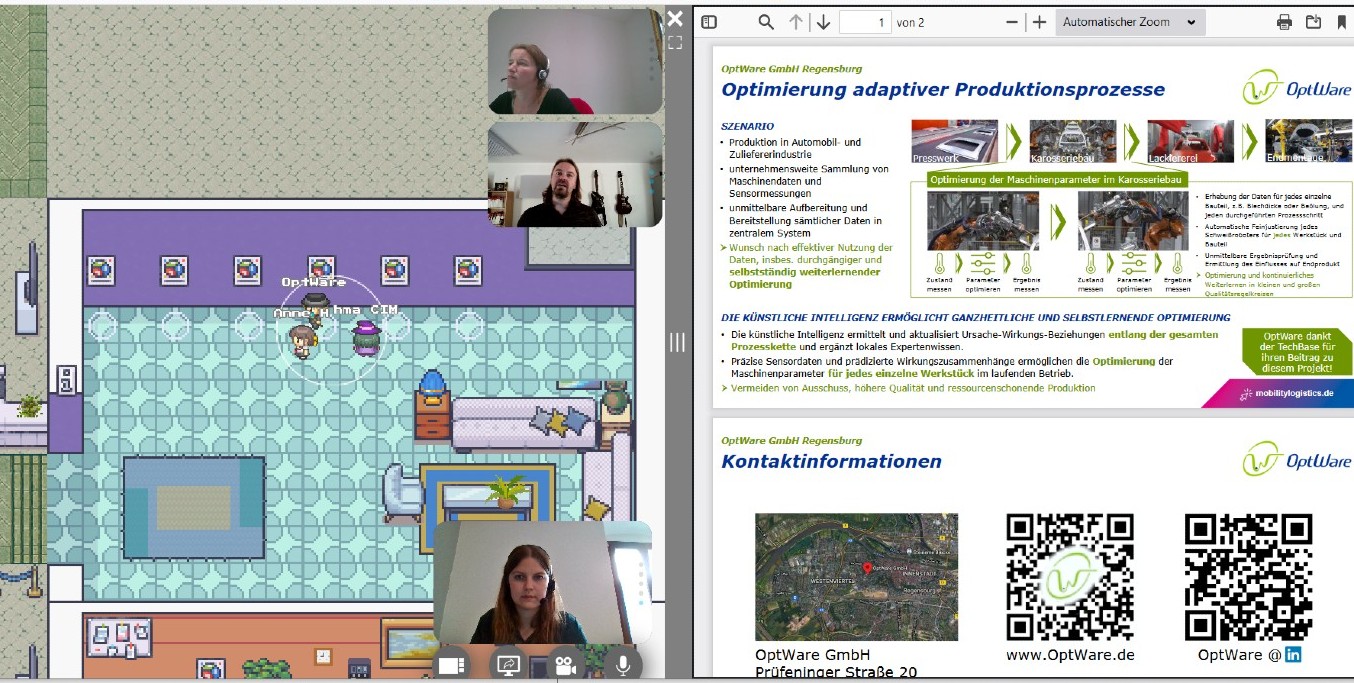Go to next PDF page
1354x683 pixels.
tap(823, 22)
